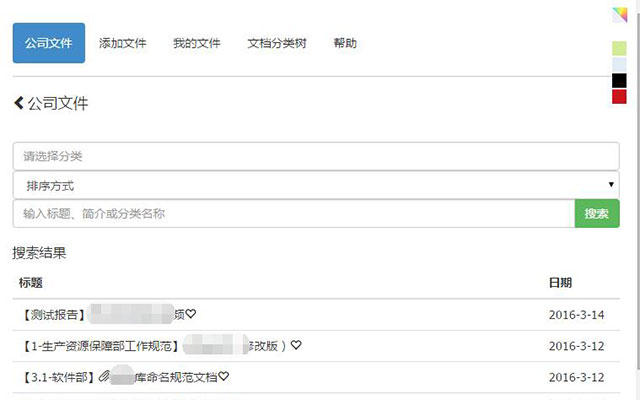The height and width of the screenshot is (400, 640).
Task: Switch to the 我的文件 tab
Action: click(x=196, y=43)
